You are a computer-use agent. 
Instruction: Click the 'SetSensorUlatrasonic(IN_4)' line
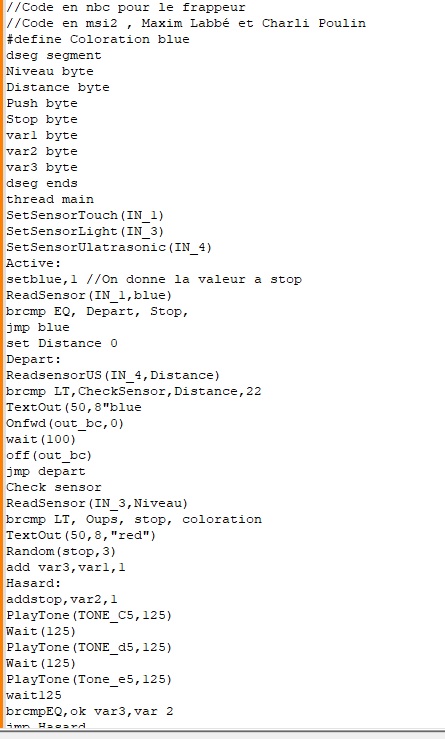109,247
